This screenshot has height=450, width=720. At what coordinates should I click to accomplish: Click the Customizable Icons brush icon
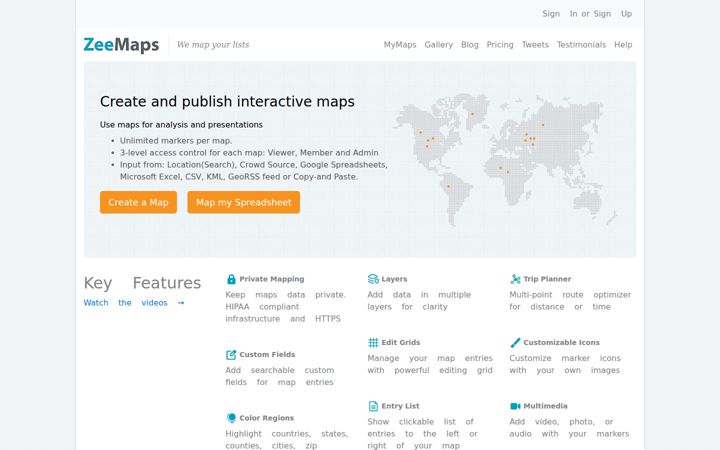click(x=515, y=343)
